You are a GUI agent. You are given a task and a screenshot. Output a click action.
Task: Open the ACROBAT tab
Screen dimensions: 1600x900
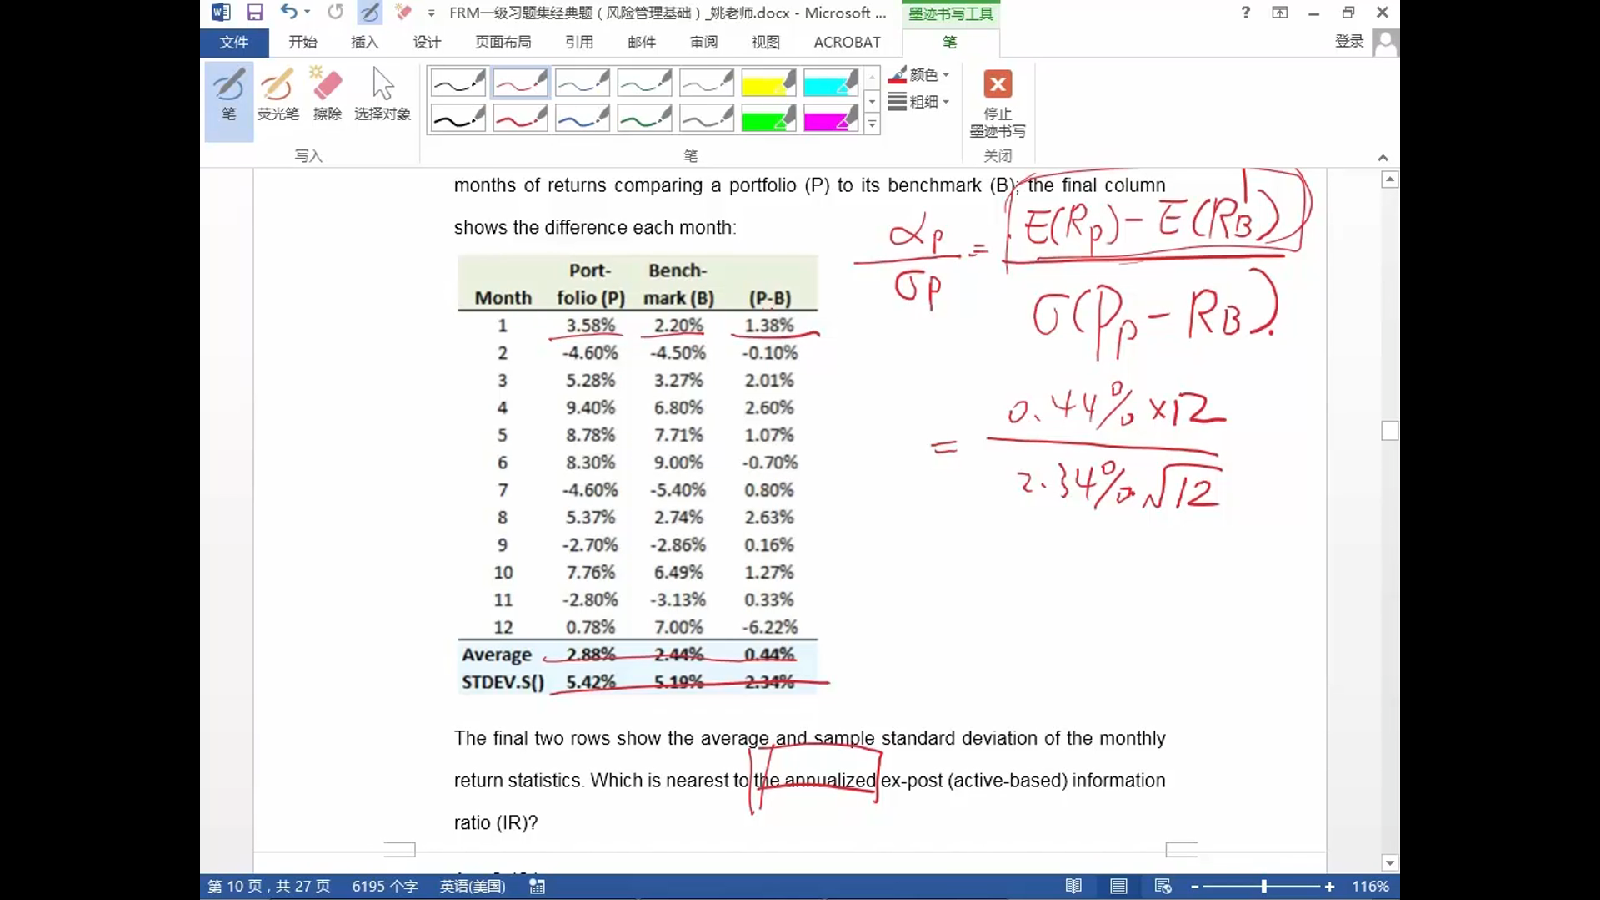pos(847,42)
